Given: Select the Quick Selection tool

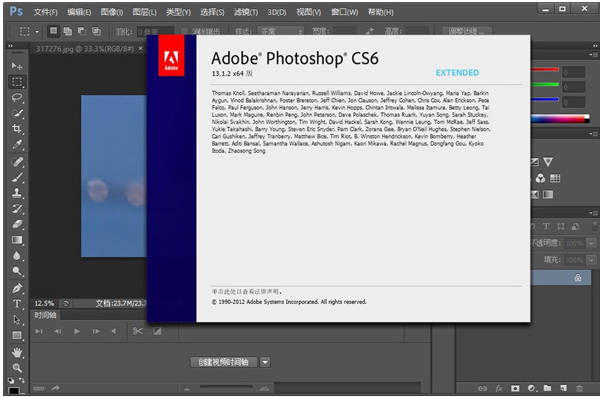Looking at the screenshot, I should [17, 113].
